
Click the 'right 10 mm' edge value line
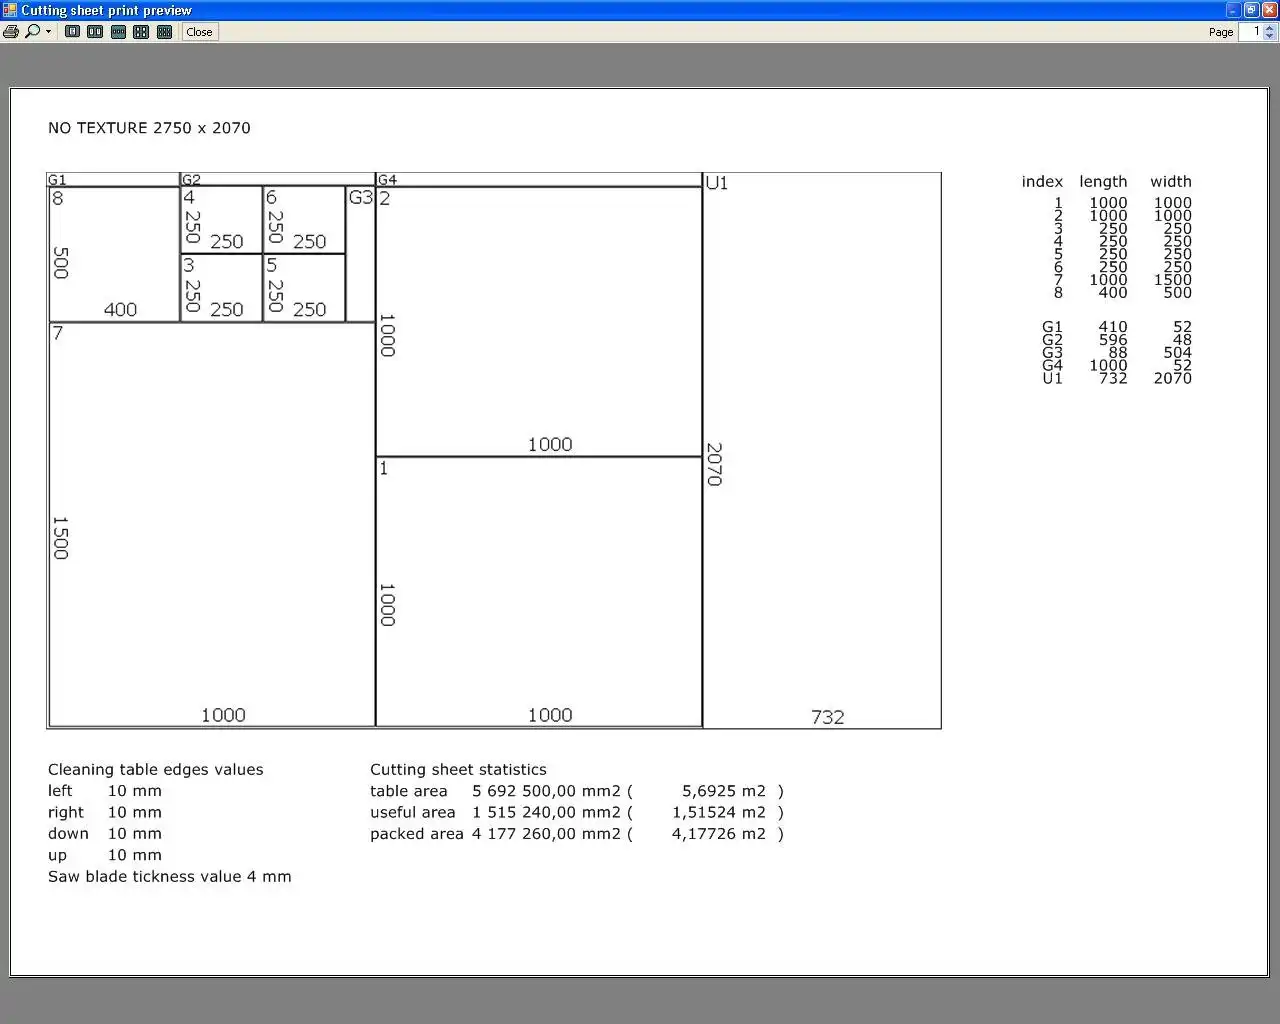(x=105, y=813)
